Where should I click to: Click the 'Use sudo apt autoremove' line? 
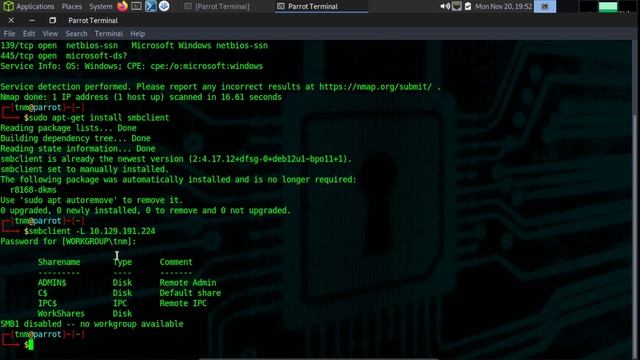click(x=91, y=200)
